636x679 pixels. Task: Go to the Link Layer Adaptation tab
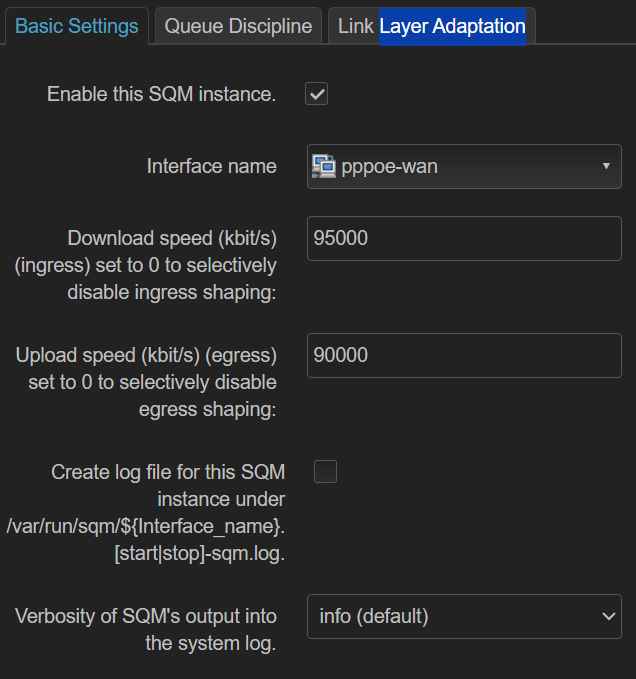point(432,26)
